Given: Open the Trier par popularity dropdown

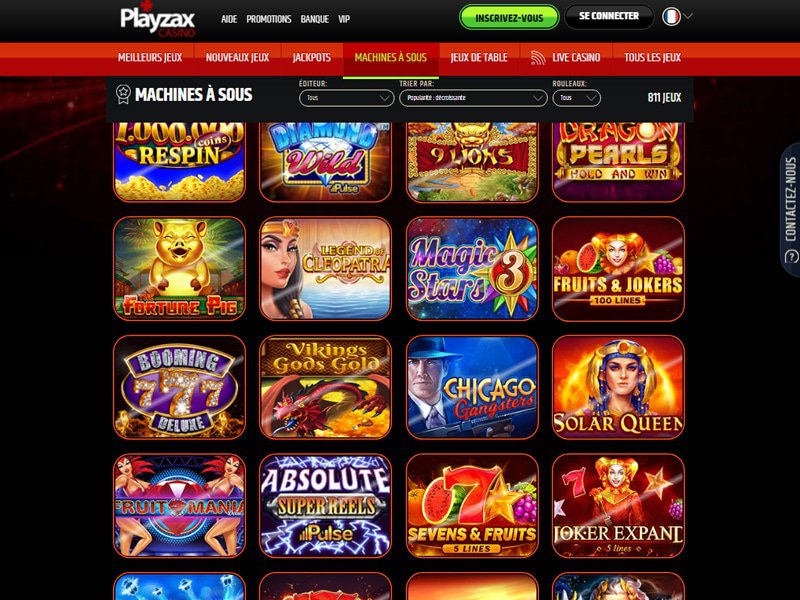Looking at the screenshot, I should tap(473, 98).
